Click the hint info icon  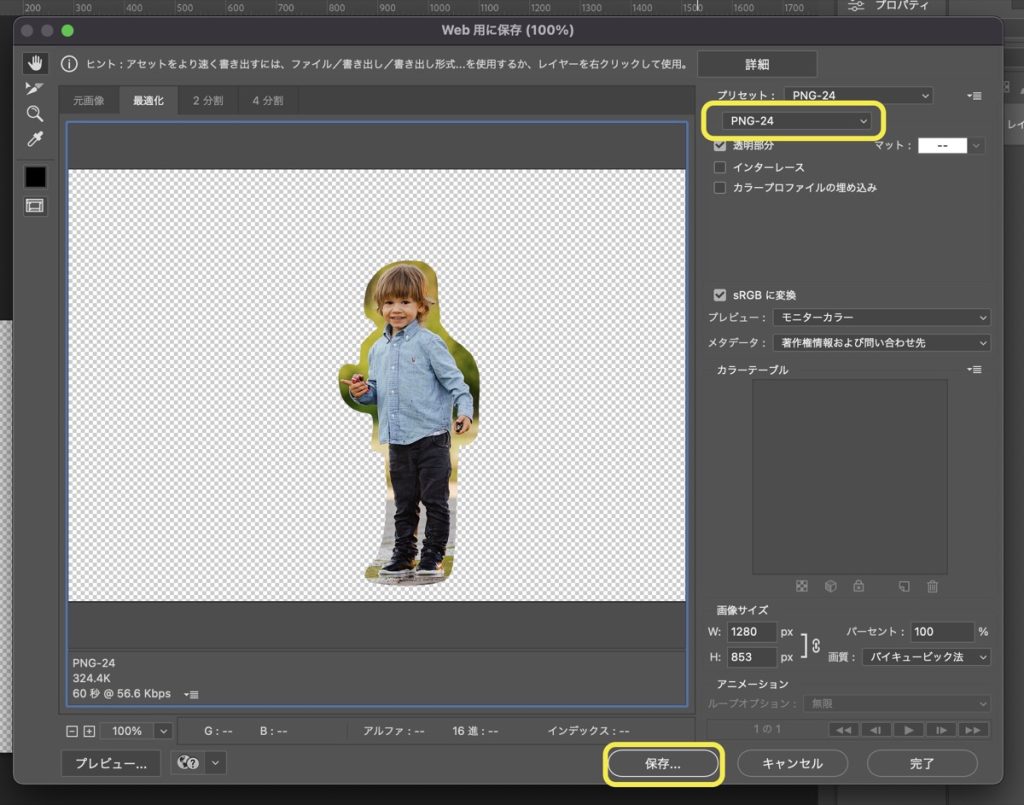coord(69,64)
